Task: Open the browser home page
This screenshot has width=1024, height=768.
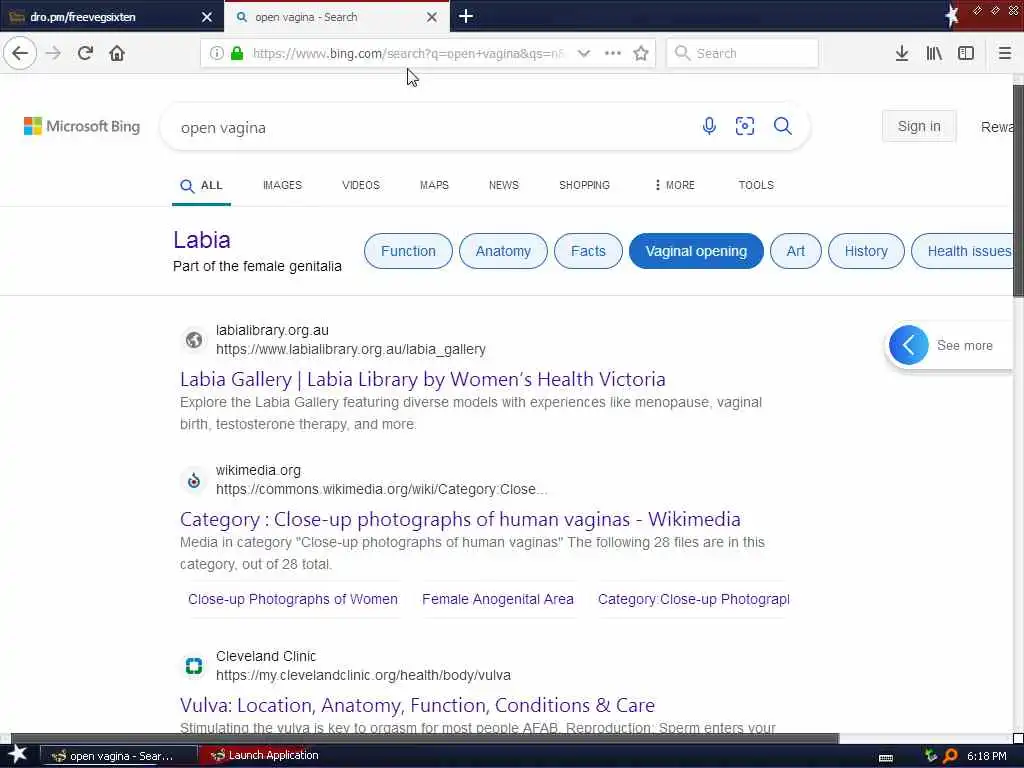Action: pos(117,53)
